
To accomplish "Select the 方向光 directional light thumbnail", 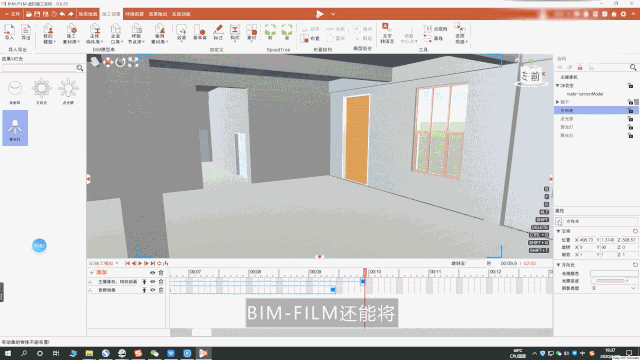I will pyautogui.click(x=42, y=91).
